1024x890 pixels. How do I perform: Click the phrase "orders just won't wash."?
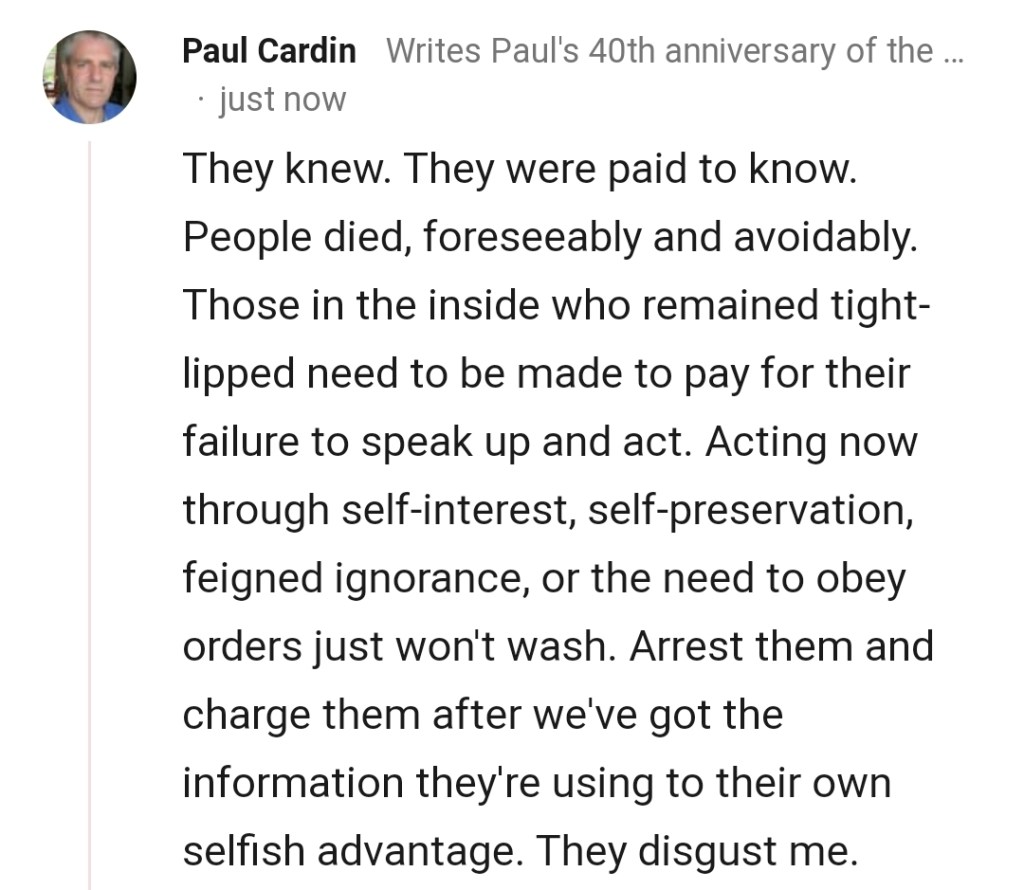[x=400, y=646]
